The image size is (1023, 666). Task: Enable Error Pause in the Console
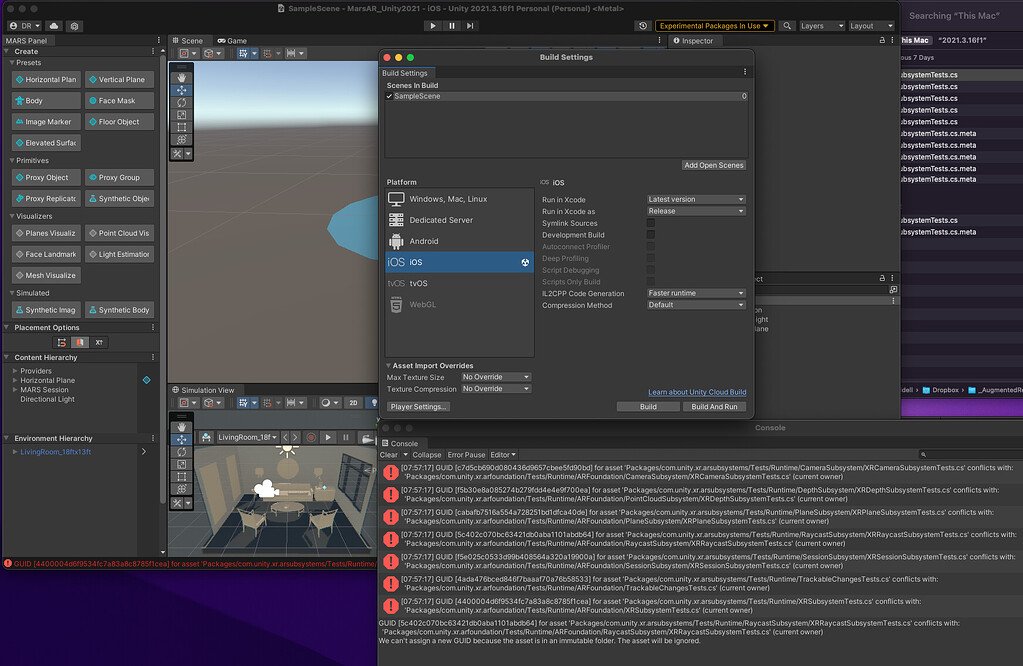point(465,454)
